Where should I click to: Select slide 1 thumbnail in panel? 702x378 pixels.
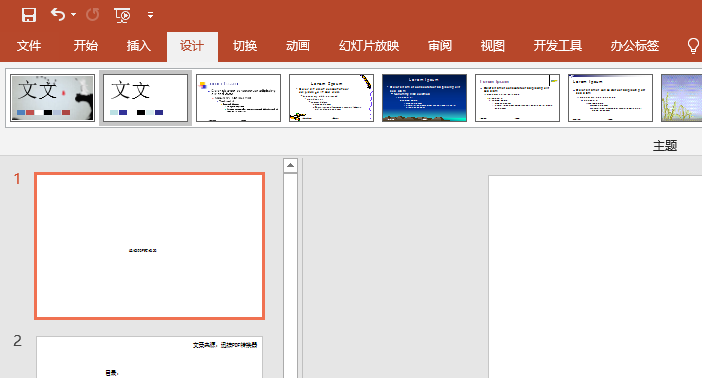pos(150,246)
